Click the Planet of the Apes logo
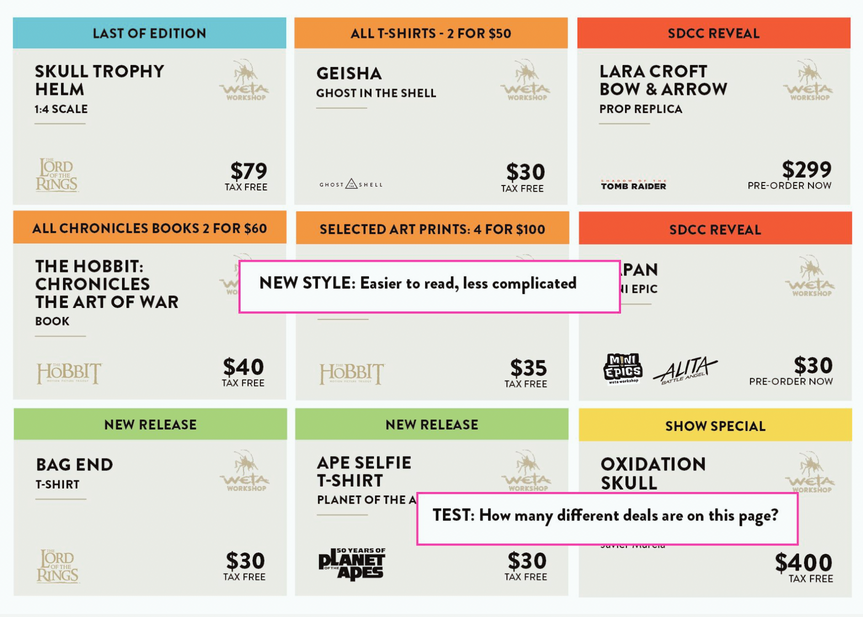This screenshot has width=863, height=617. pyautogui.click(x=351, y=563)
